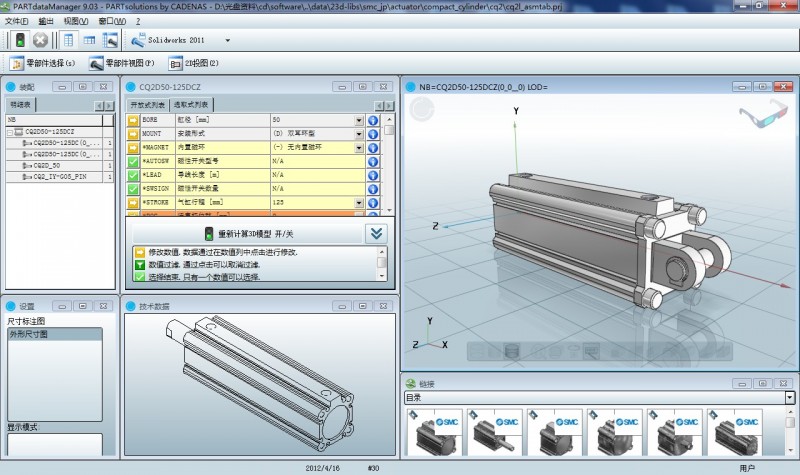Select the first SMC cylinder thumbnail
The width and height of the screenshot is (800, 475).
(435, 432)
